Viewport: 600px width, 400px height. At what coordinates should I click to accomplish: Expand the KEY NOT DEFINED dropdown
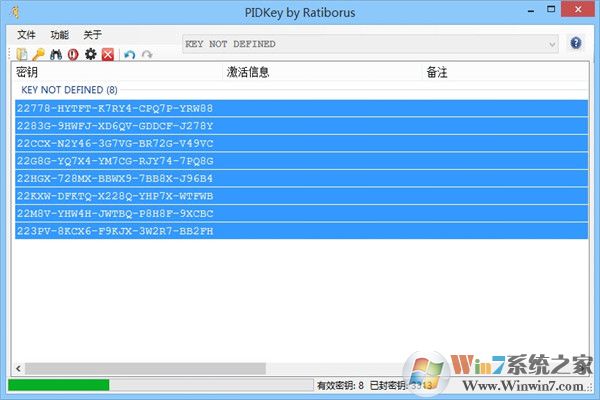tap(552, 44)
